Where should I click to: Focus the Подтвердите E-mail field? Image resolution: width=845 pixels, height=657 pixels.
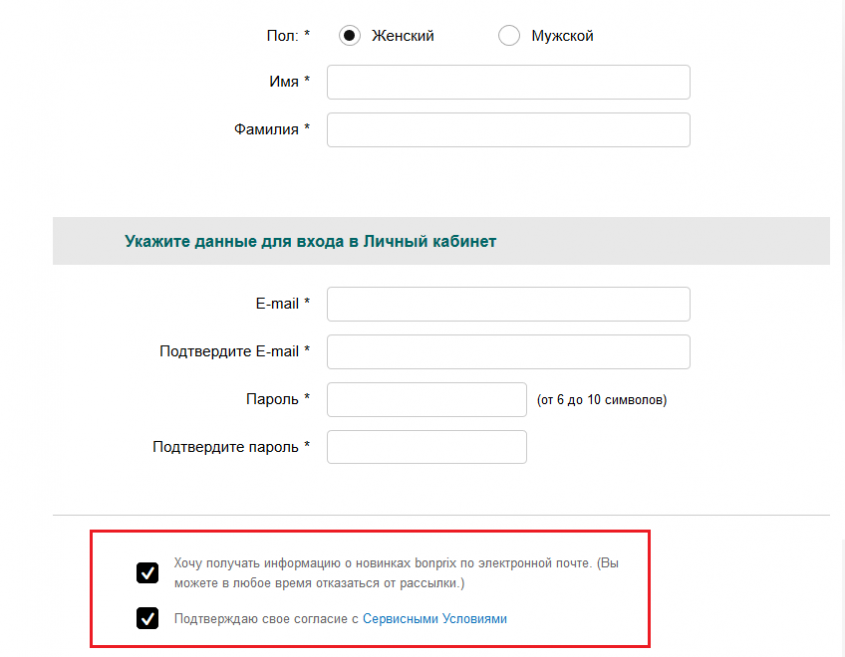click(x=508, y=352)
